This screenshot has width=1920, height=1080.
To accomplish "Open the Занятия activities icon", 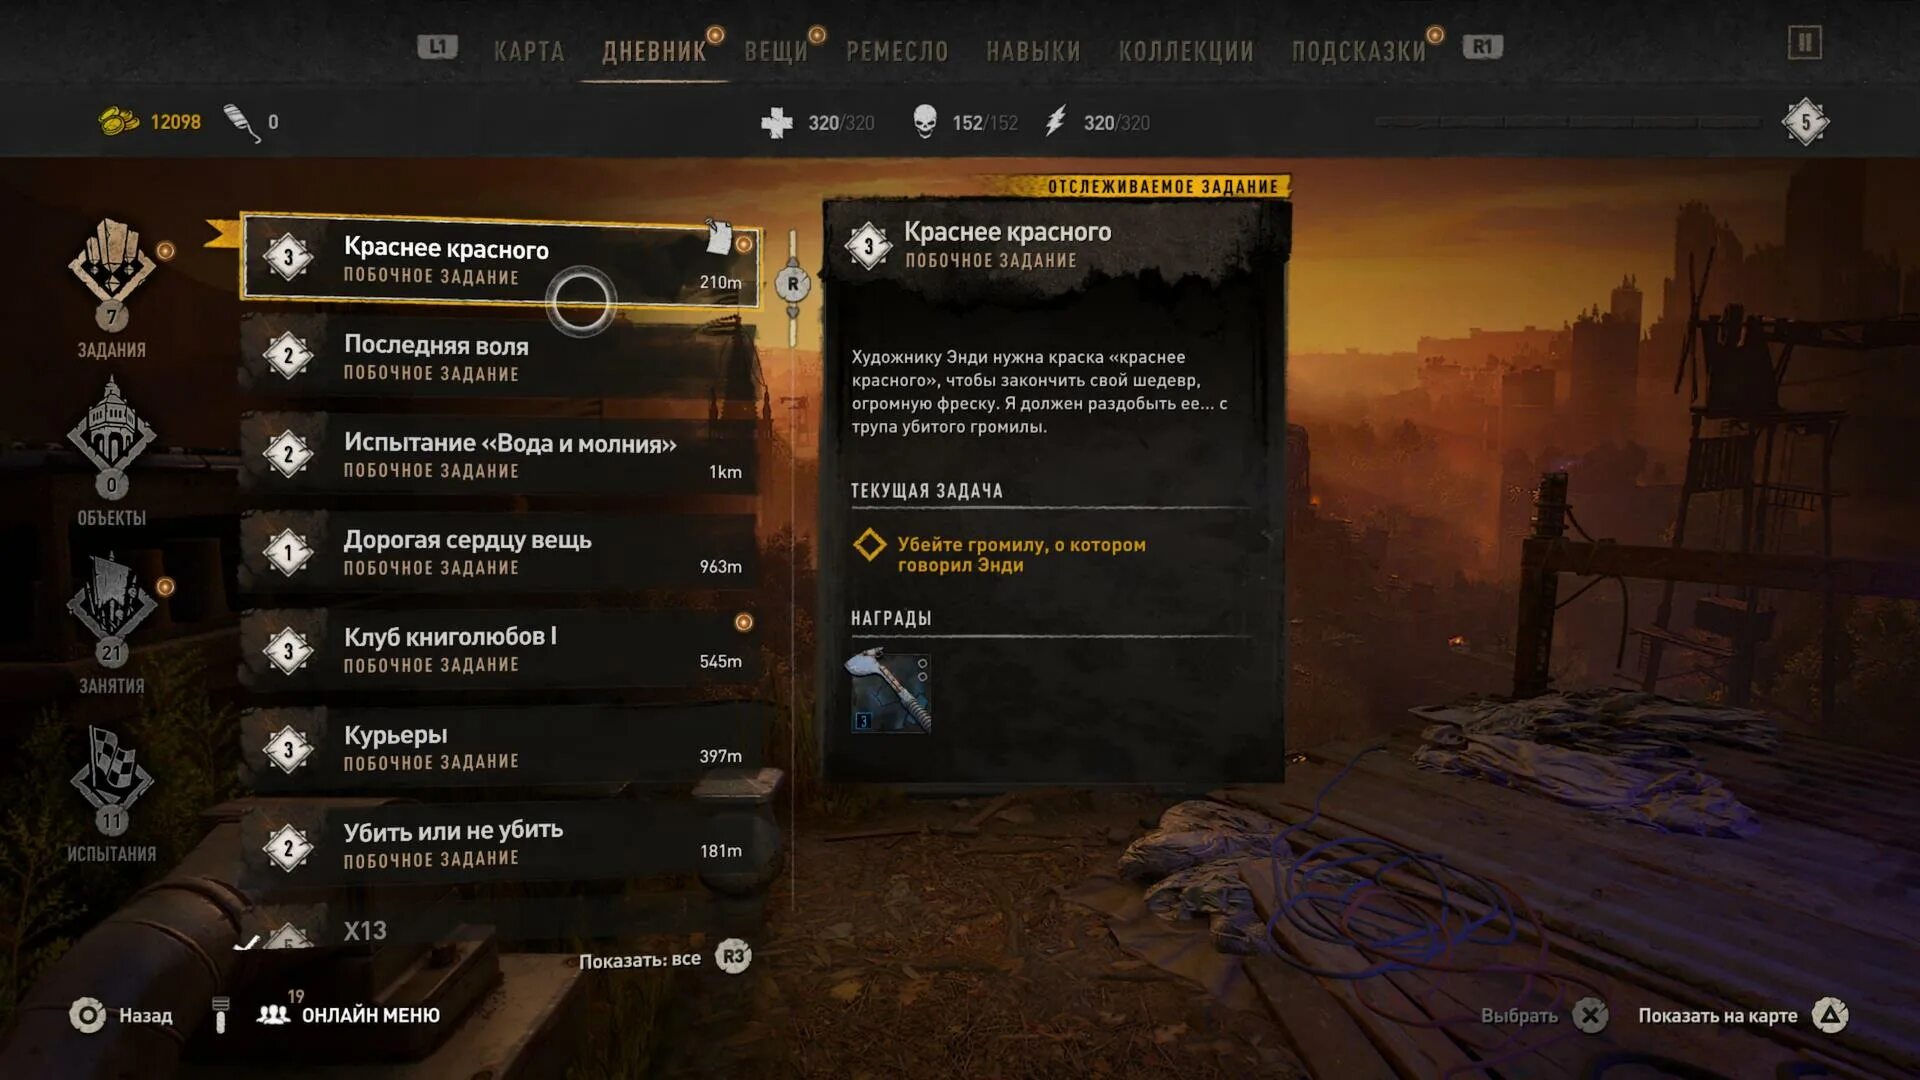I will click(111, 597).
